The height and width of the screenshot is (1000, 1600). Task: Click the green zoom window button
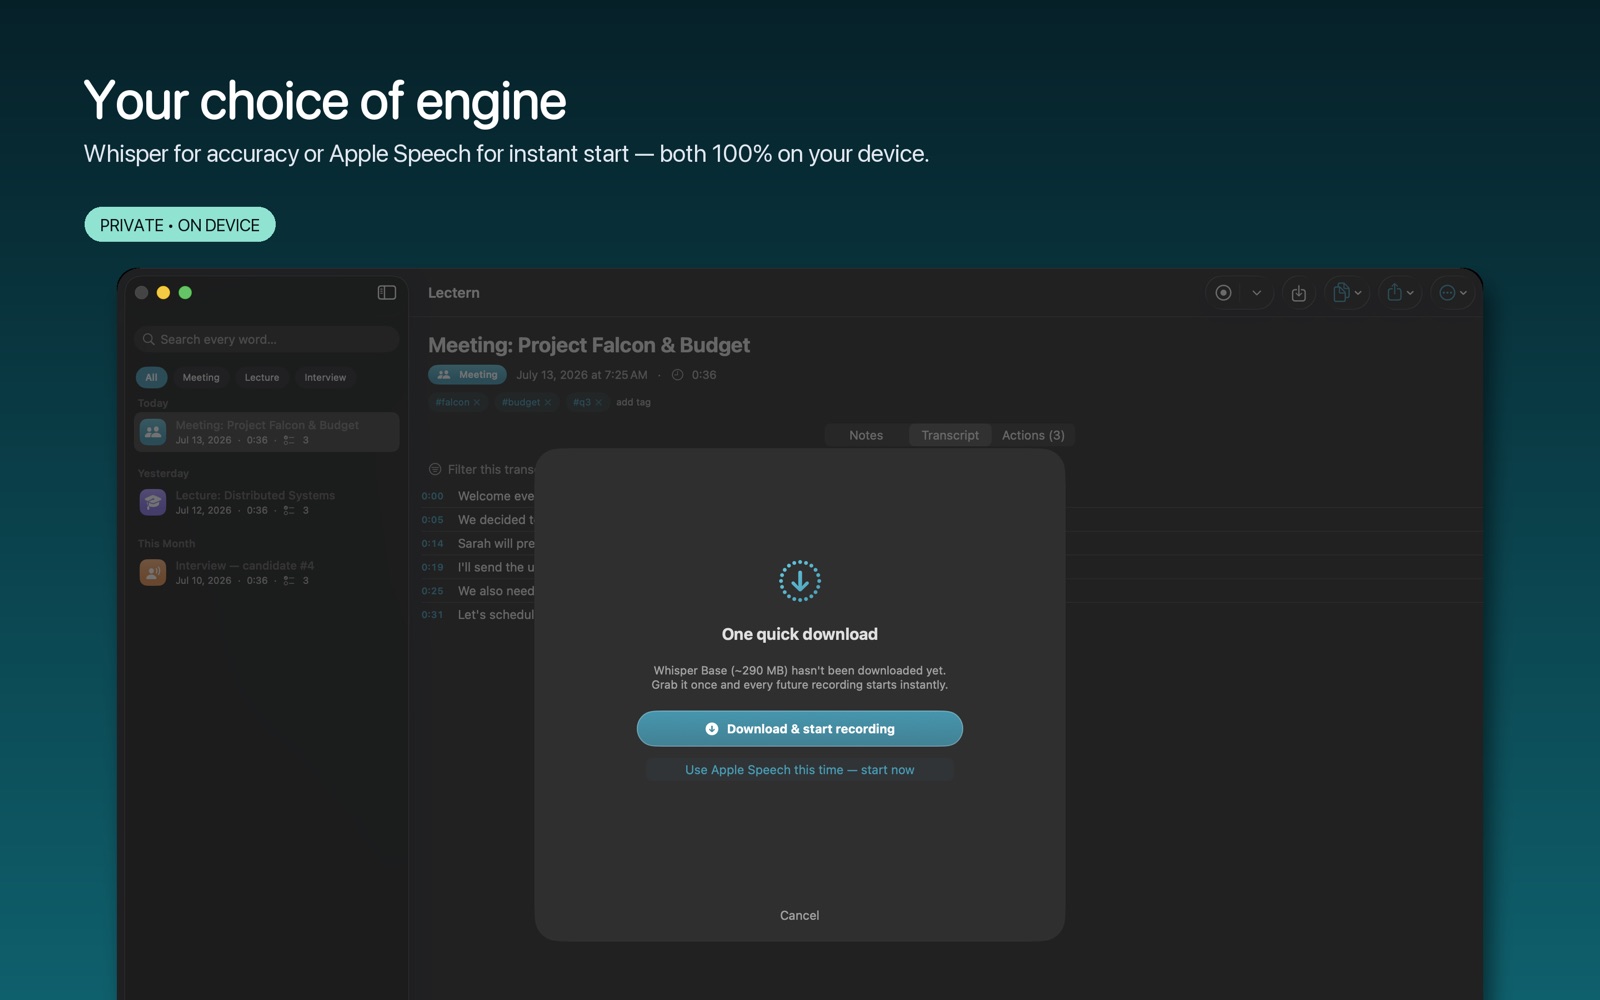[x=185, y=293]
